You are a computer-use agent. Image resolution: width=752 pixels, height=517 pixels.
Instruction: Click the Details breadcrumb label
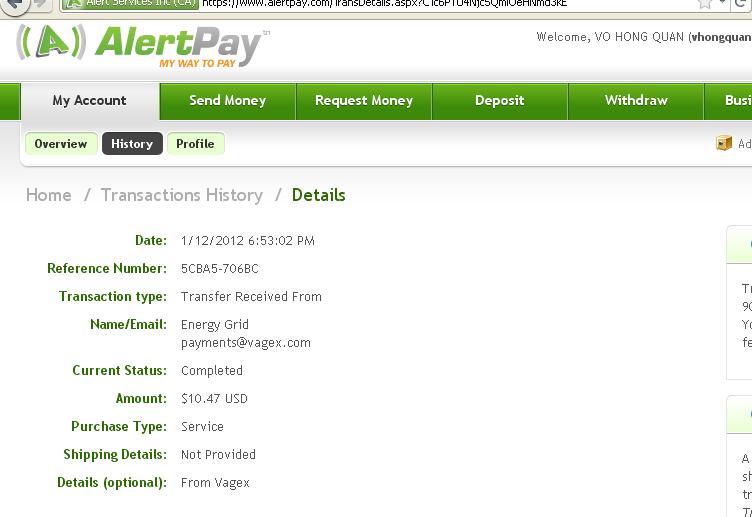(x=318, y=195)
